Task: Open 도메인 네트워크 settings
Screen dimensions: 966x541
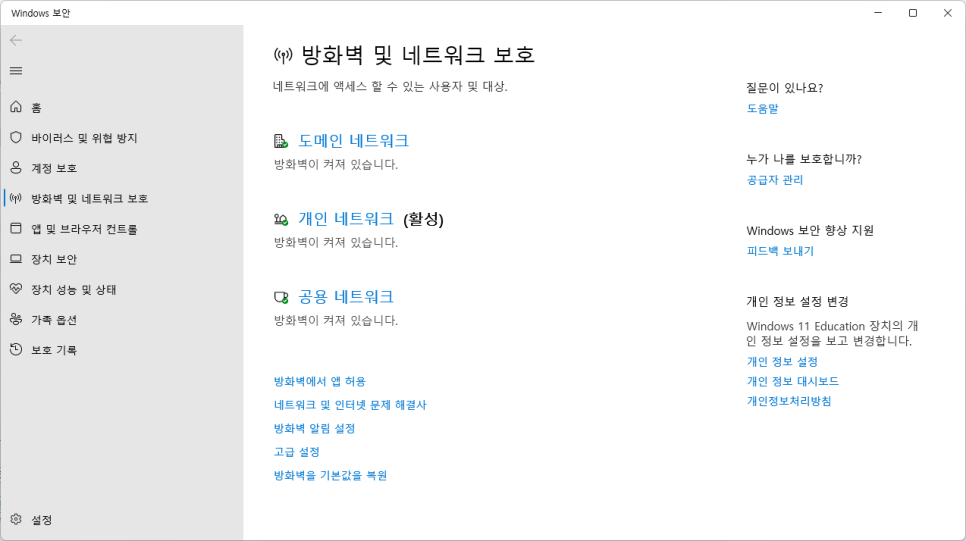Action: [353, 140]
